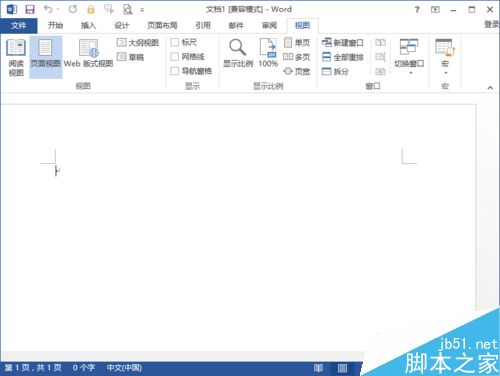Click 全部重排 Arrange All
This screenshot has height=376, width=500.
click(342, 57)
